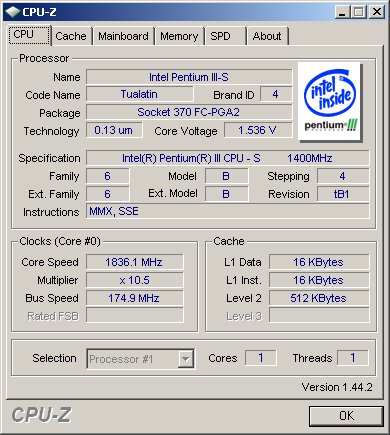This screenshot has height=435, width=390.
Task: Click the Clocks (Core #0) group label
Action: click(60, 241)
